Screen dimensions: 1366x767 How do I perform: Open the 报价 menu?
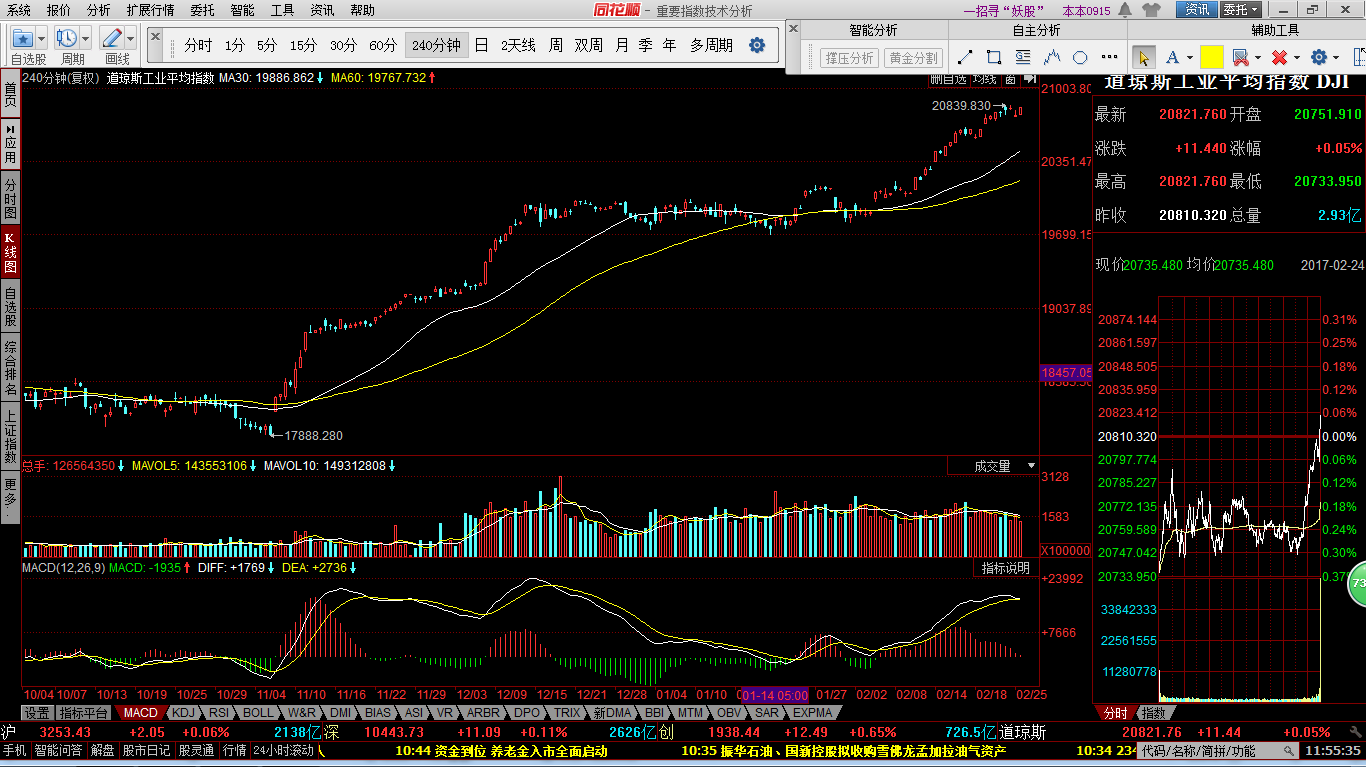click(x=59, y=10)
